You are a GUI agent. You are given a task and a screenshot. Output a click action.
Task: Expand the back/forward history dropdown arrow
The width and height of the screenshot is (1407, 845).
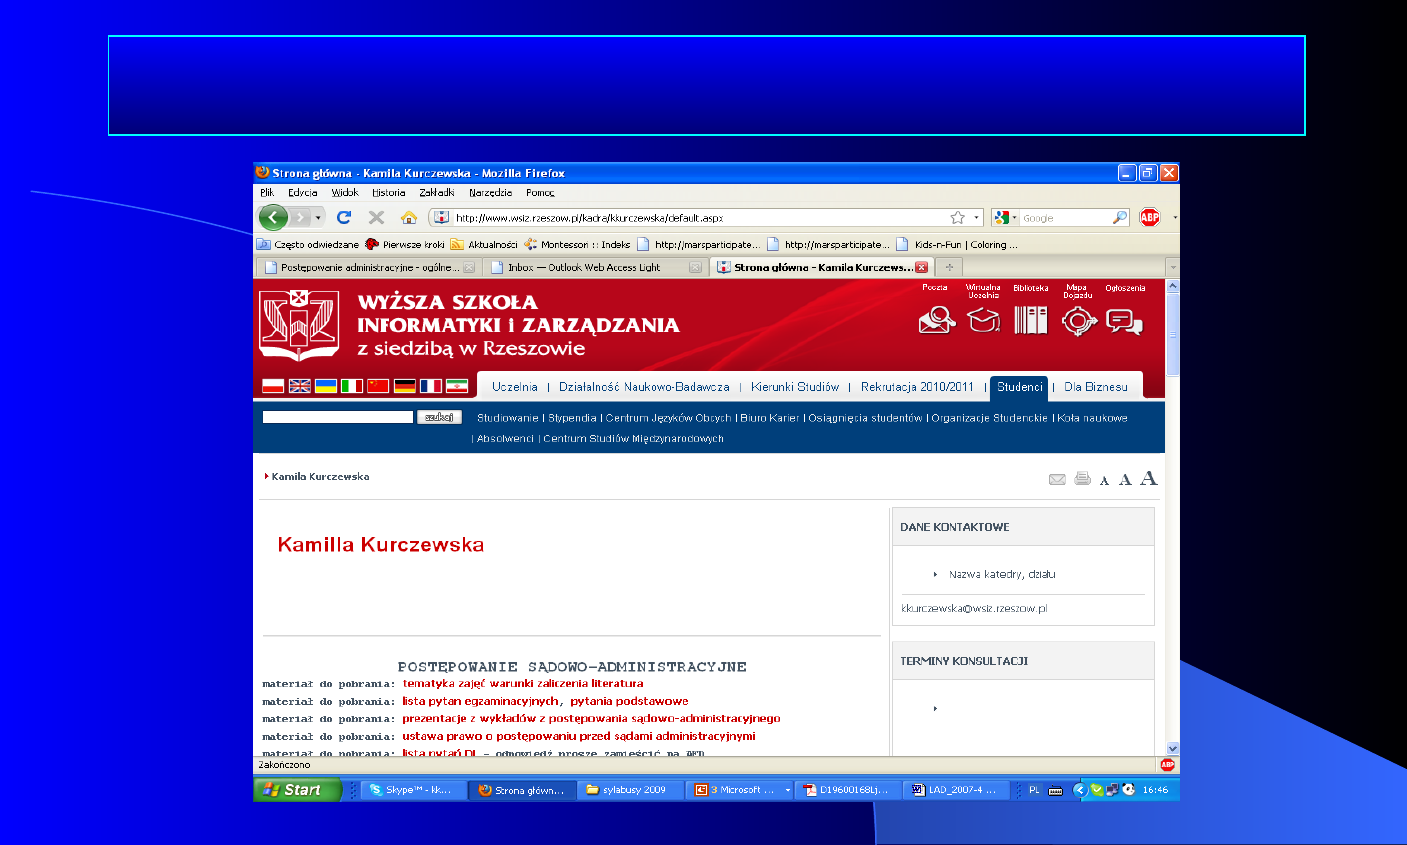coord(319,217)
